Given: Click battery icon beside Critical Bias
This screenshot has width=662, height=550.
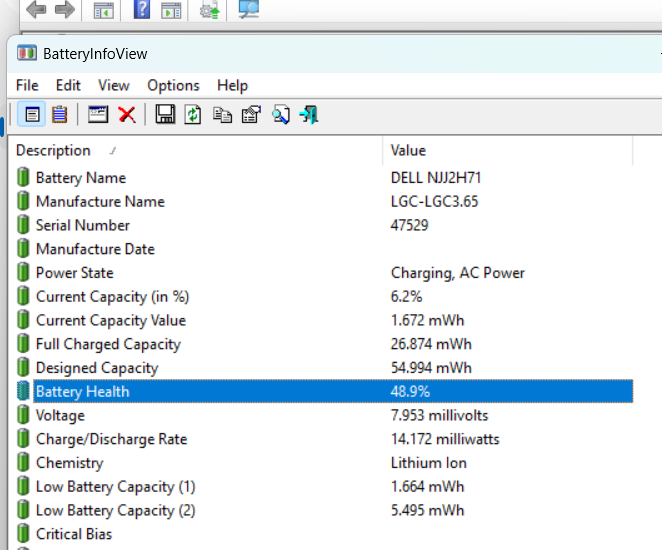Looking at the screenshot, I should coord(23,534).
